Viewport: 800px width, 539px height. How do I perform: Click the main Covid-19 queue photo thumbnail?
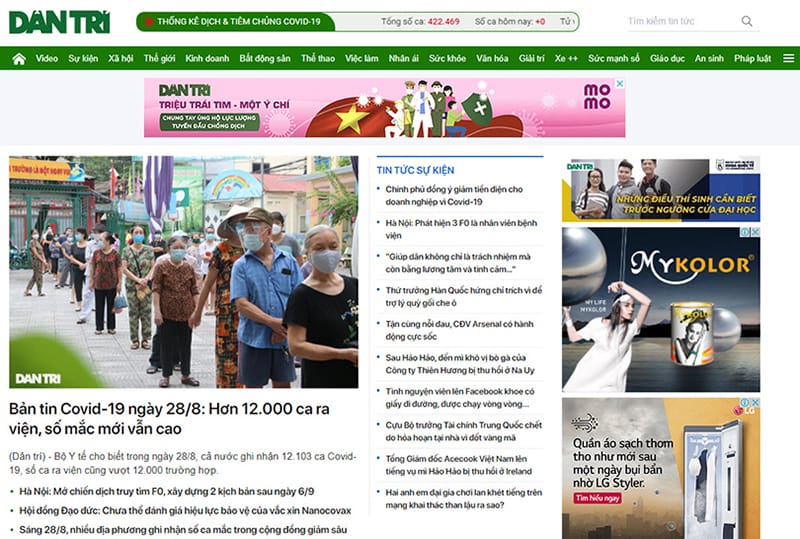click(x=183, y=271)
